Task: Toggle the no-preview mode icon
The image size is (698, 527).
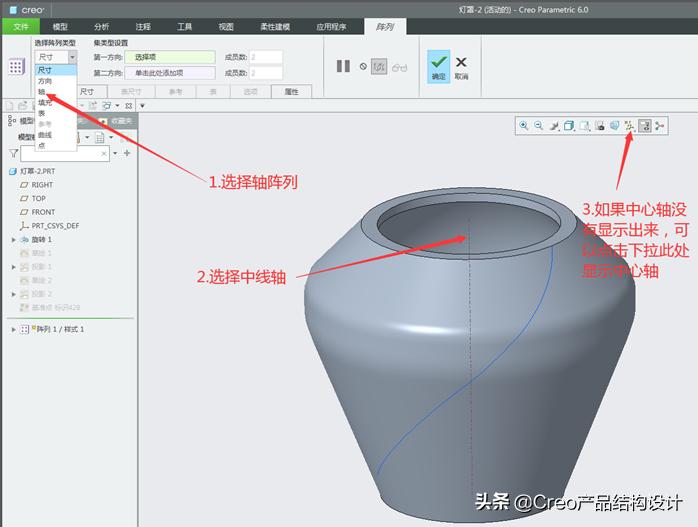Action: pyautogui.click(x=363, y=66)
